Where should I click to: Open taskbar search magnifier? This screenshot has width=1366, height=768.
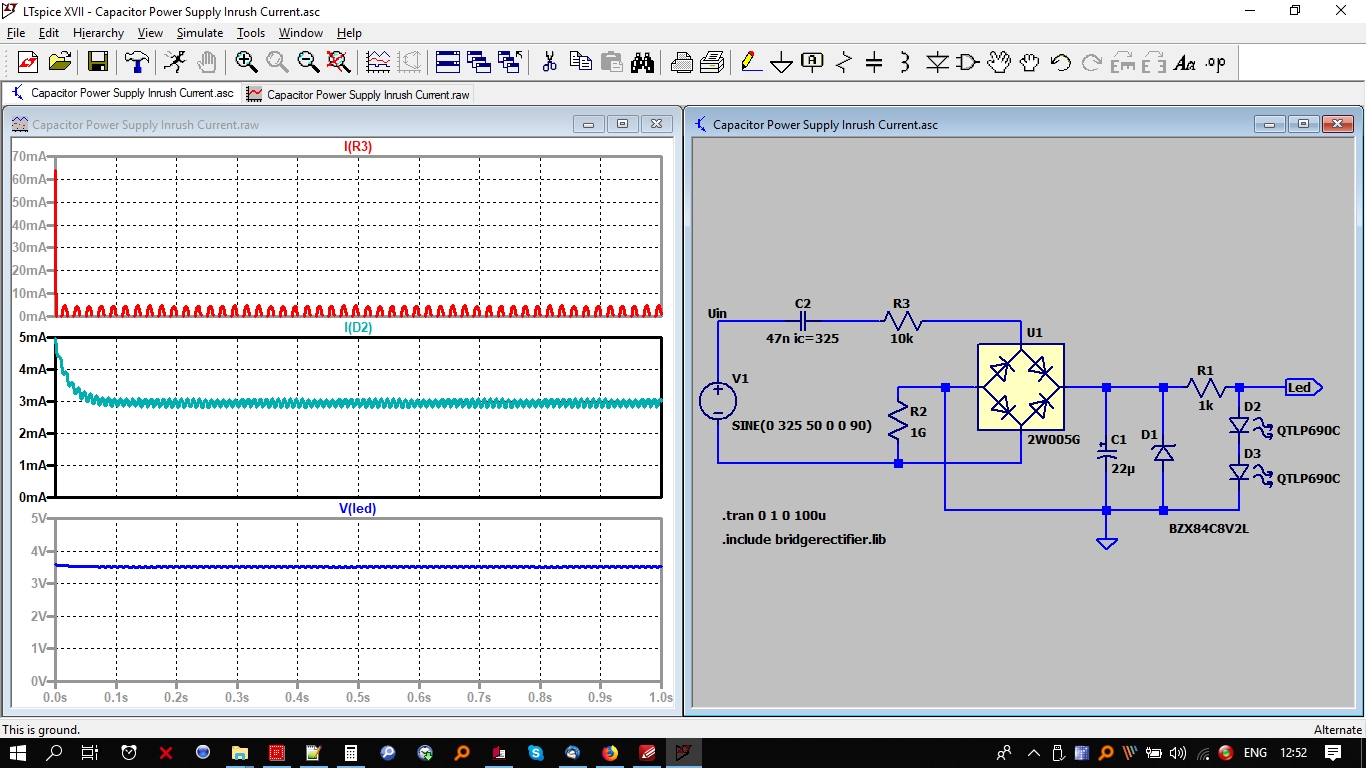pos(55,752)
